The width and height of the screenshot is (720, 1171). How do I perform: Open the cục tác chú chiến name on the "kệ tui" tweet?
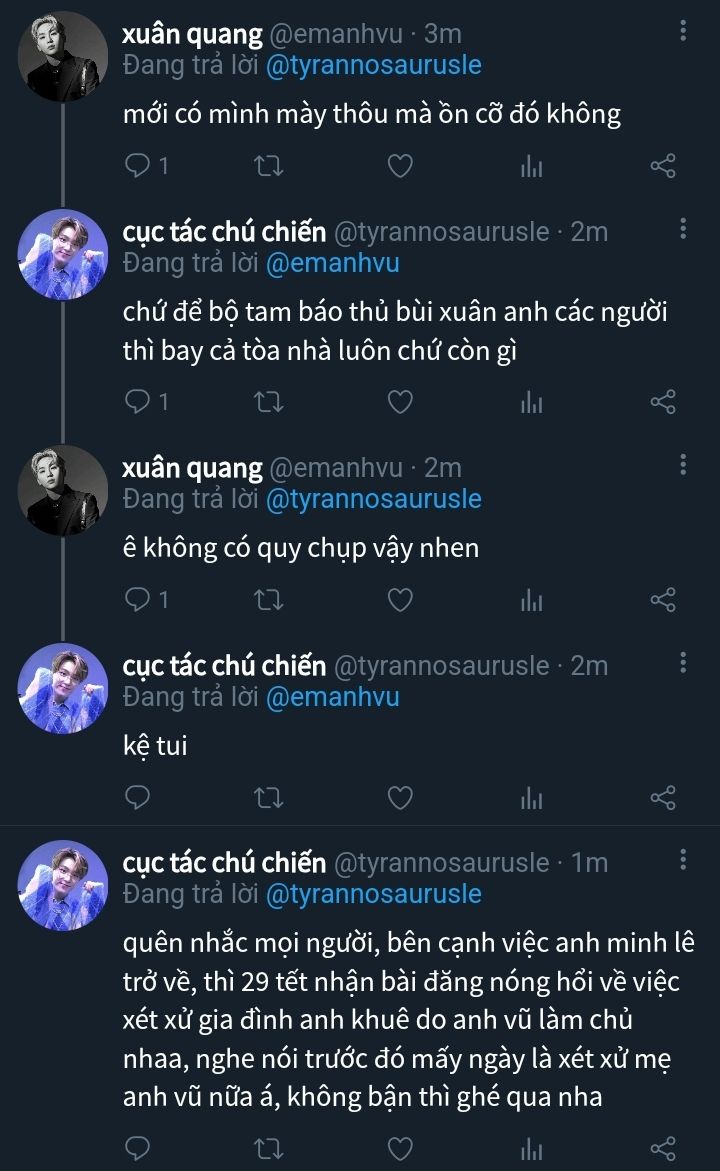pyautogui.click(x=224, y=665)
